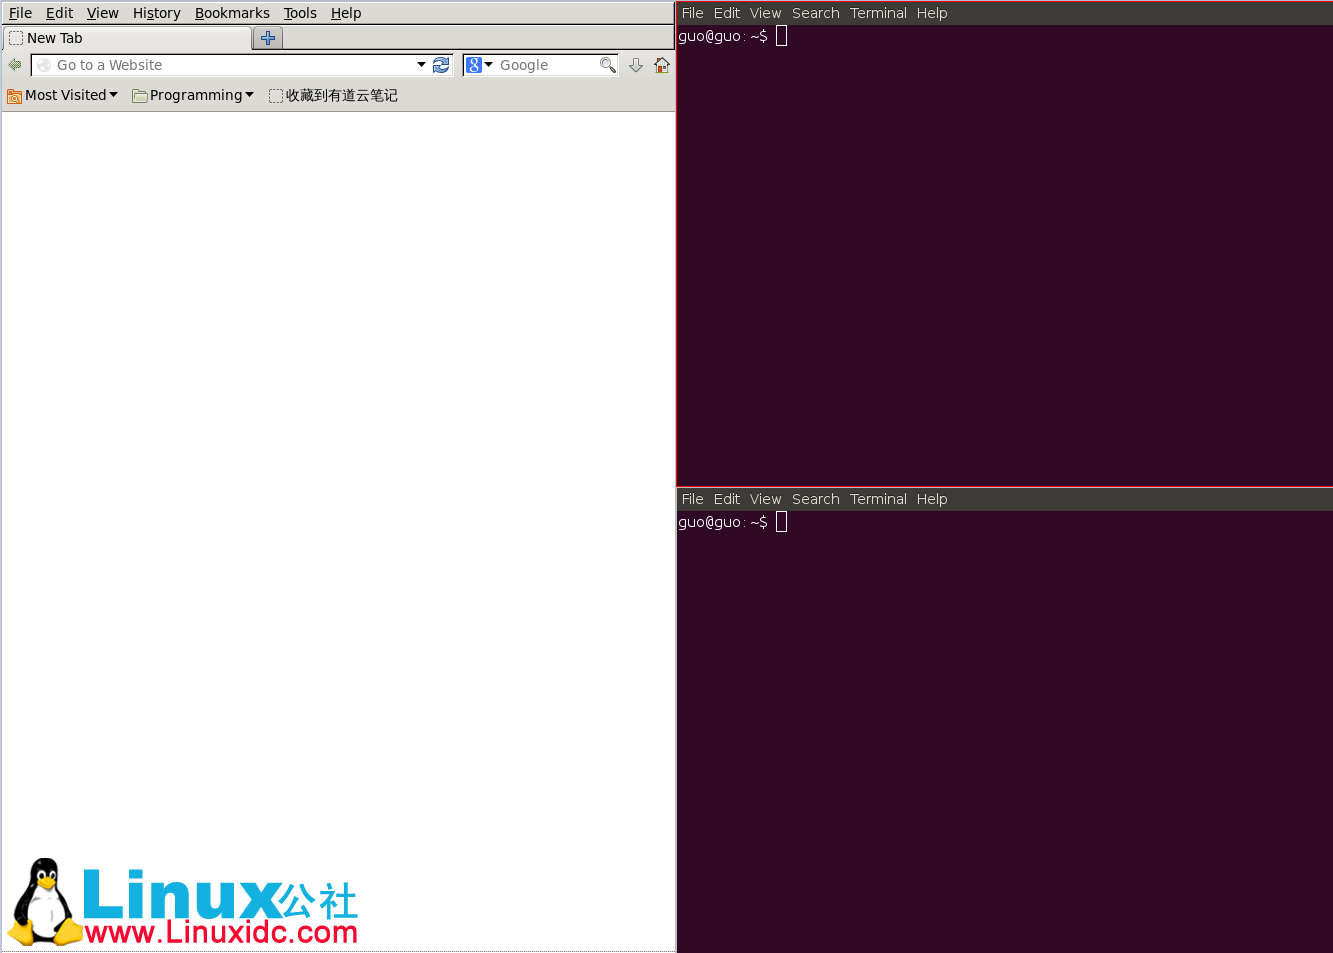This screenshot has width=1333, height=953.
Task: Open a new tab with the plus icon
Action: tap(267, 37)
